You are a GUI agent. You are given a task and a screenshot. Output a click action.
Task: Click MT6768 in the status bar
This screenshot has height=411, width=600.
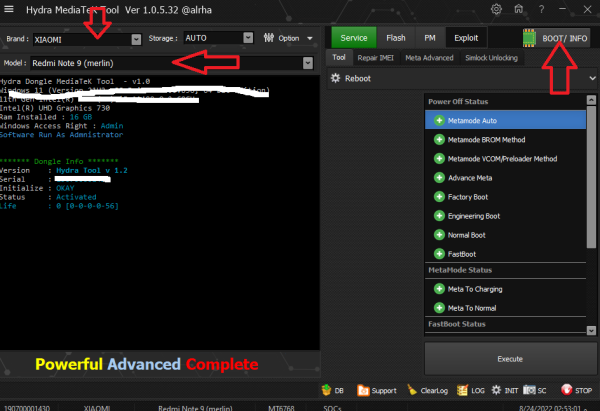(281, 408)
